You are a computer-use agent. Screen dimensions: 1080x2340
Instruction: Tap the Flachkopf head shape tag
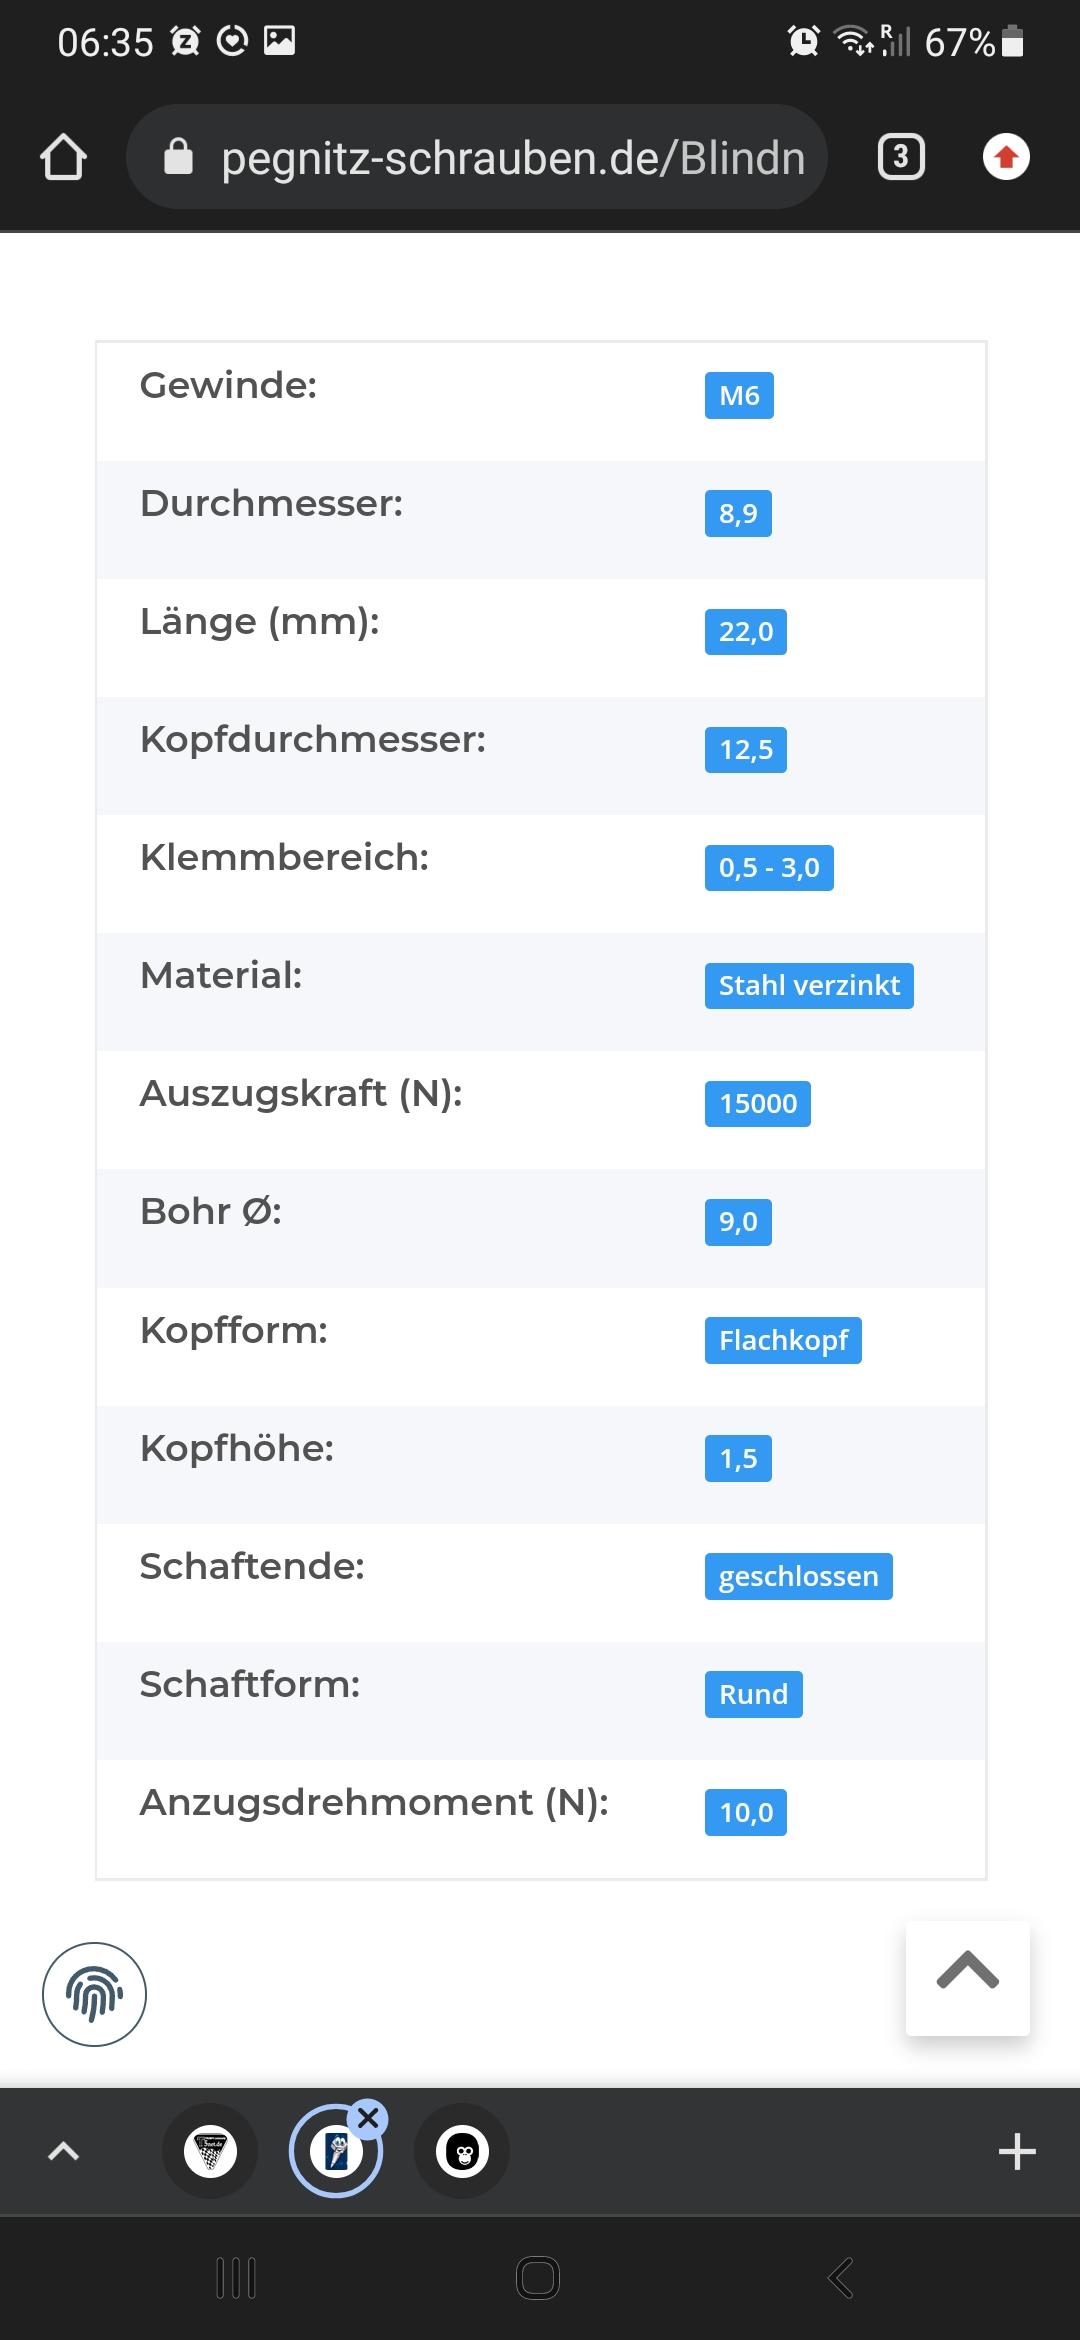783,1341
